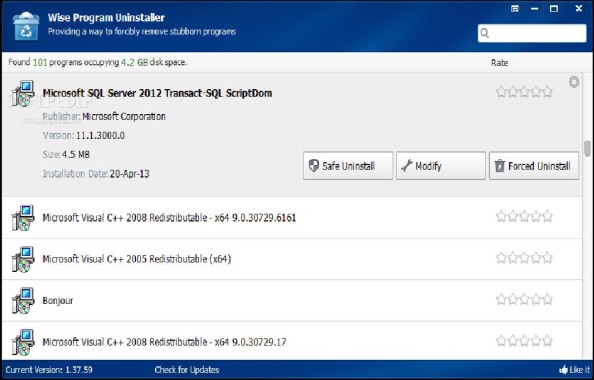Viewport: 594px width, 380px height.
Task: Rate SQL Server ScriptDom one star
Action: [501, 92]
